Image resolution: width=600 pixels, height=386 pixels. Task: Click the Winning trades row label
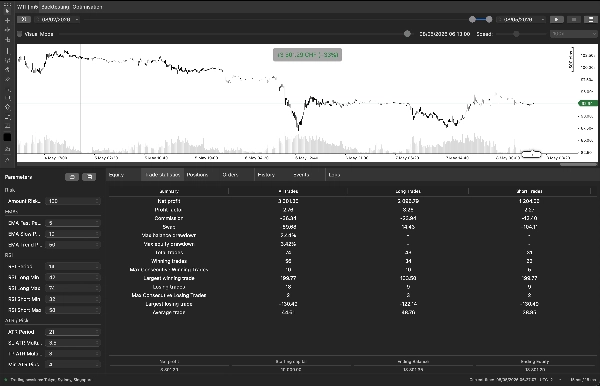point(169,261)
